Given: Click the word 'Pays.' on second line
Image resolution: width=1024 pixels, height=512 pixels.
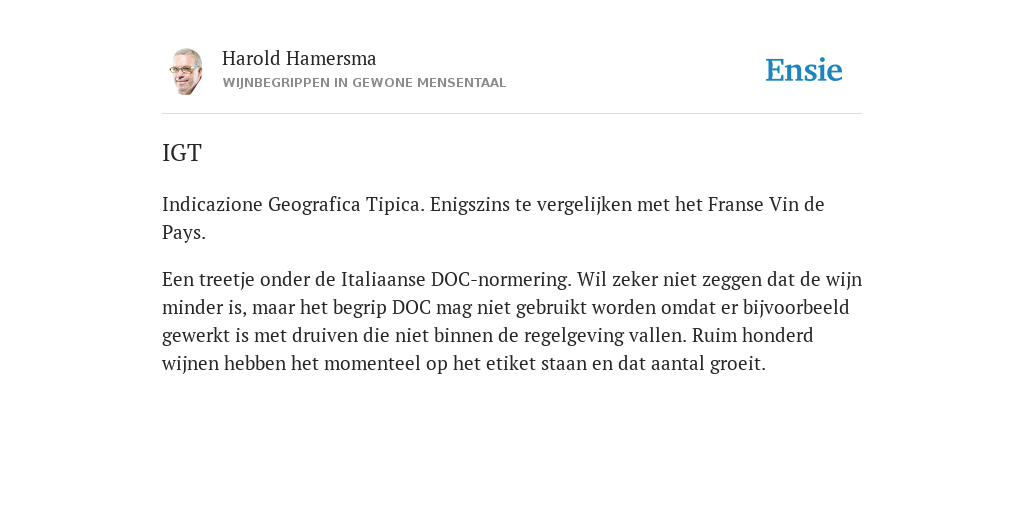Looking at the screenshot, I should [x=184, y=233].
